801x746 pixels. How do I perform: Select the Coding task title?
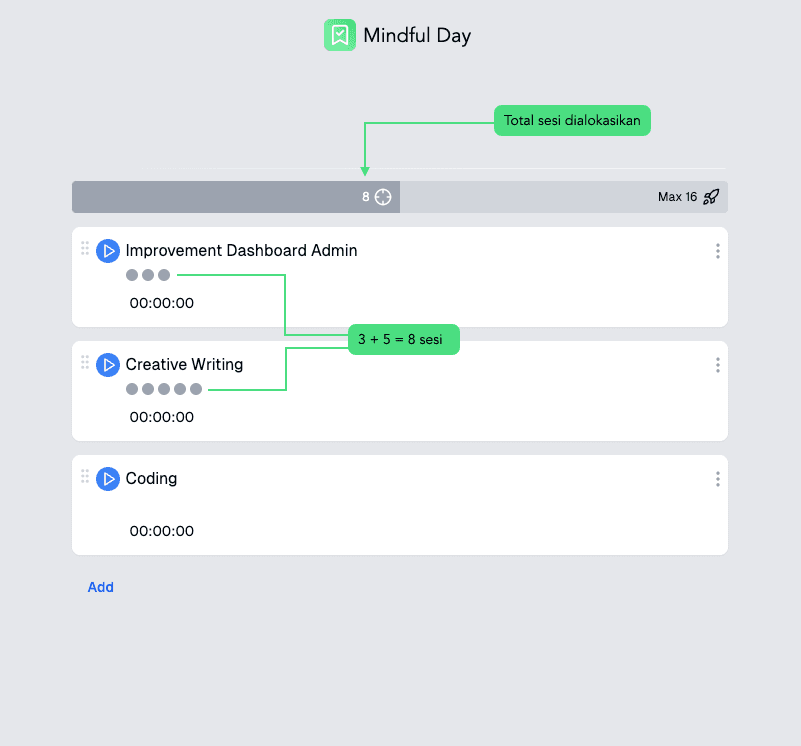[x=151, y=479]
